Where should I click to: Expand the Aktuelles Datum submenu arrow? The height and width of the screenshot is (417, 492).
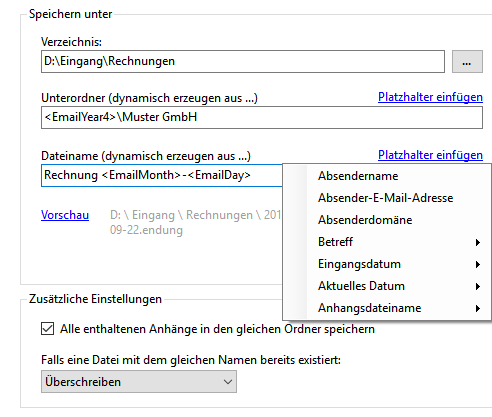478,286
